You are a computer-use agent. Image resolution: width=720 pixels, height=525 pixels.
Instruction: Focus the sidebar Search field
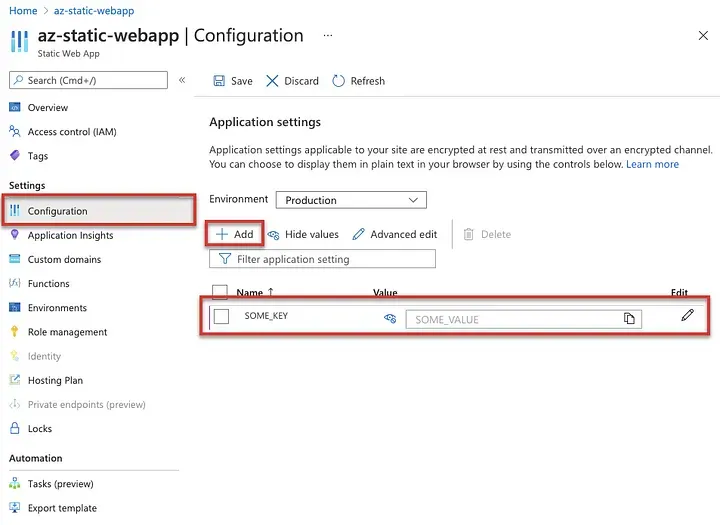[88, 80]
